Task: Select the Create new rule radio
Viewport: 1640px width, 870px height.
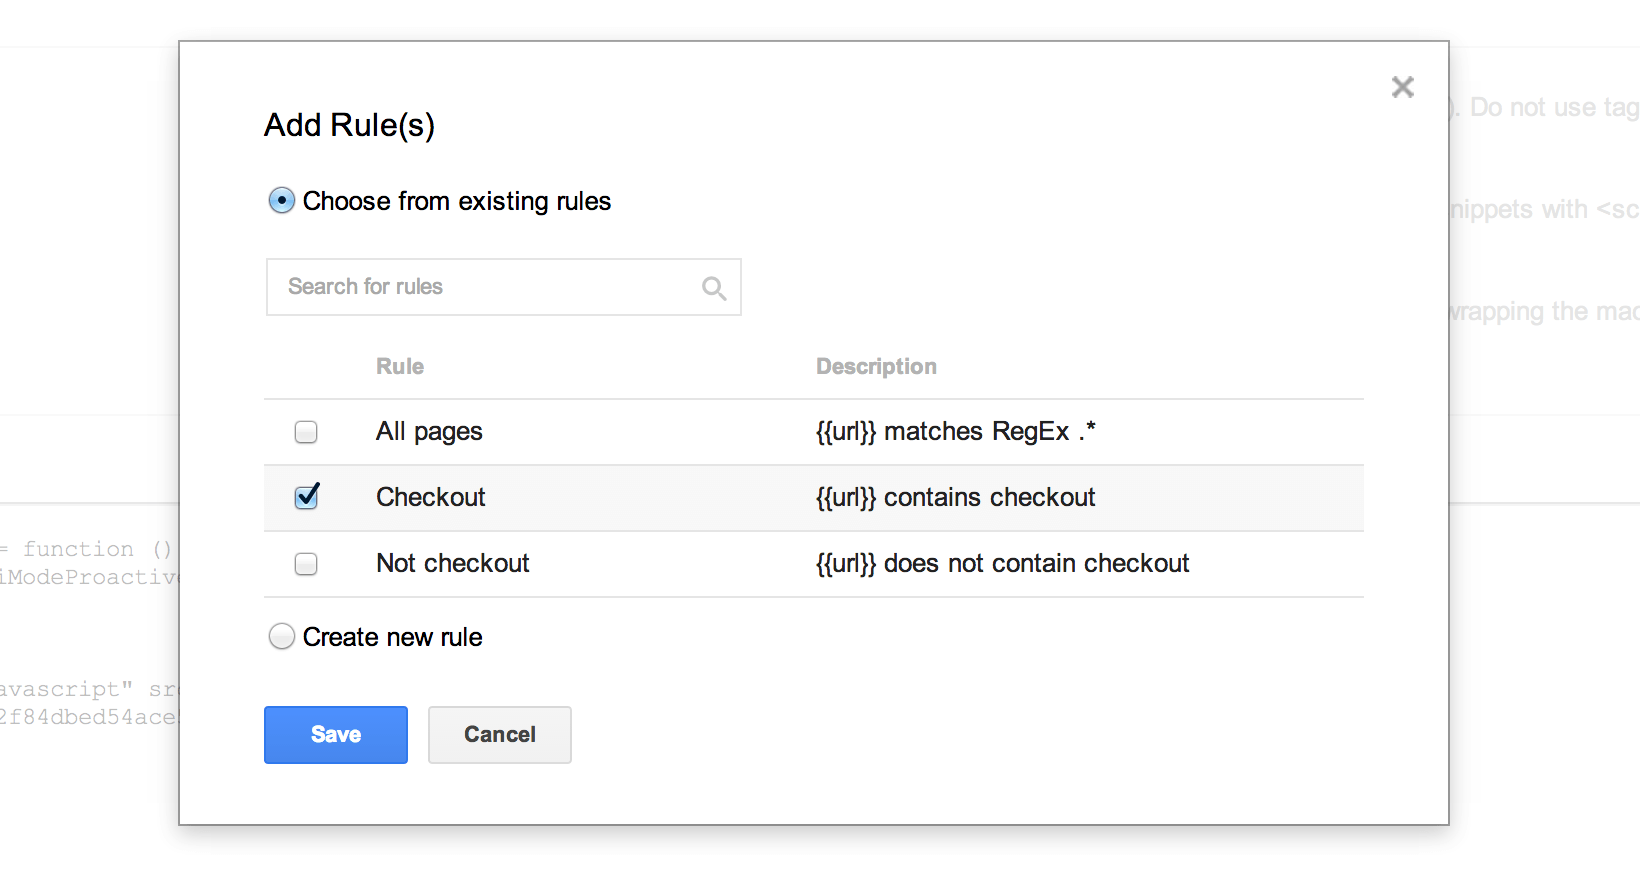Action: click(282, 636)
